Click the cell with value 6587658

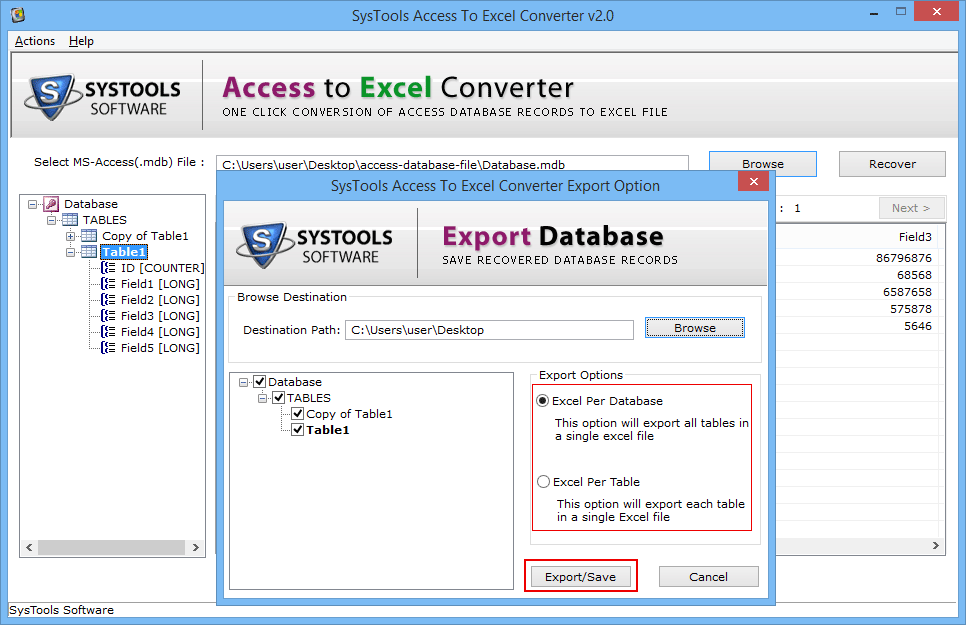[907, 292]
